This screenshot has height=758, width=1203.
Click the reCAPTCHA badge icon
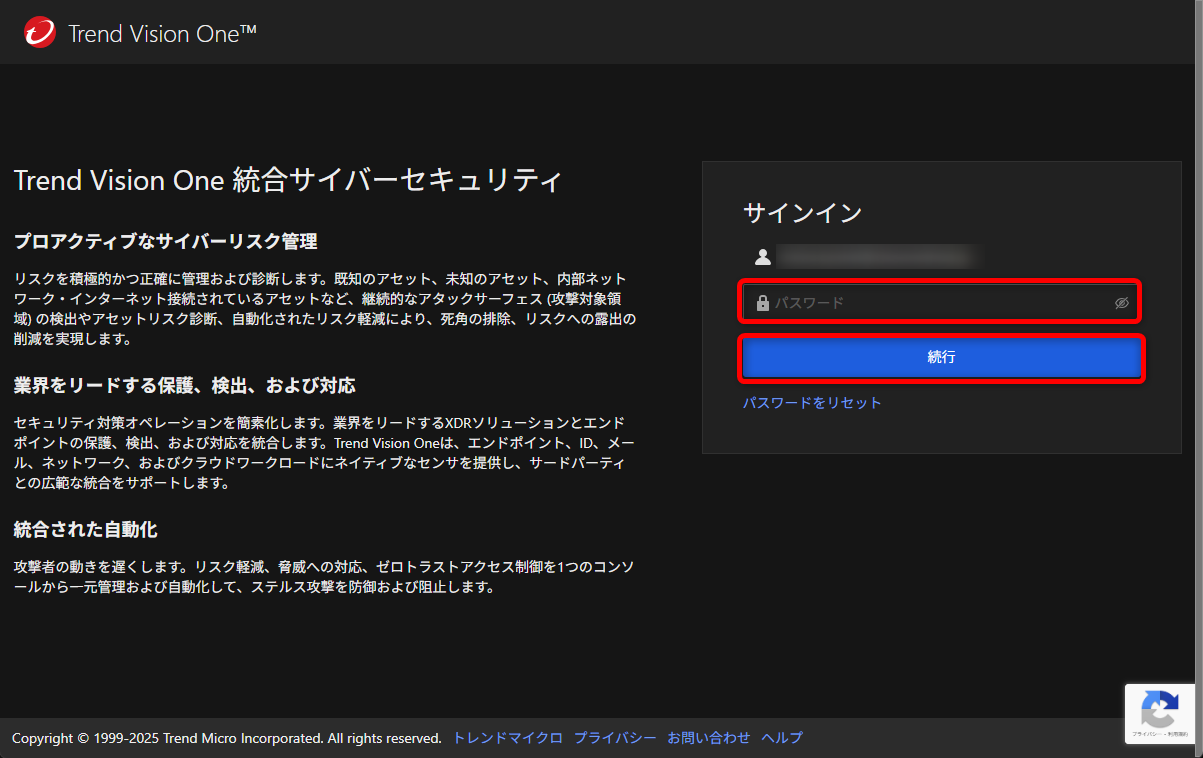(x=1160, y=708)
